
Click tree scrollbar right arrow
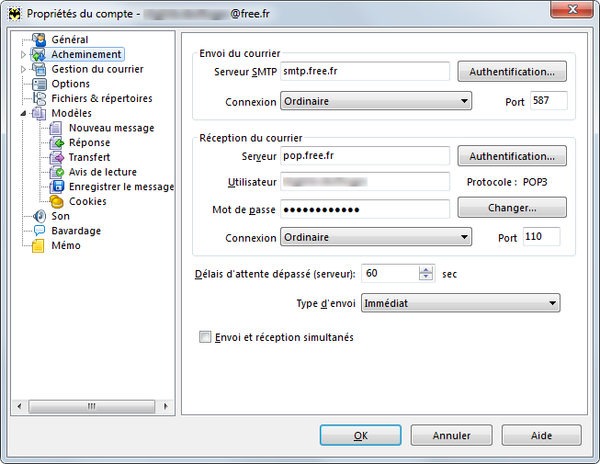(166, 406)
